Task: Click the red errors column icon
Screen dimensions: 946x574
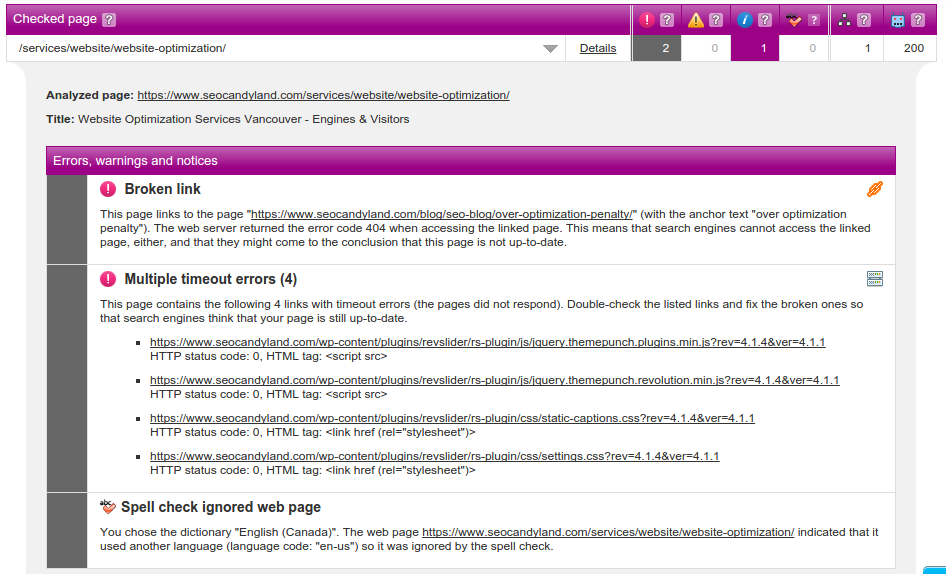Action: click(646, 20)
